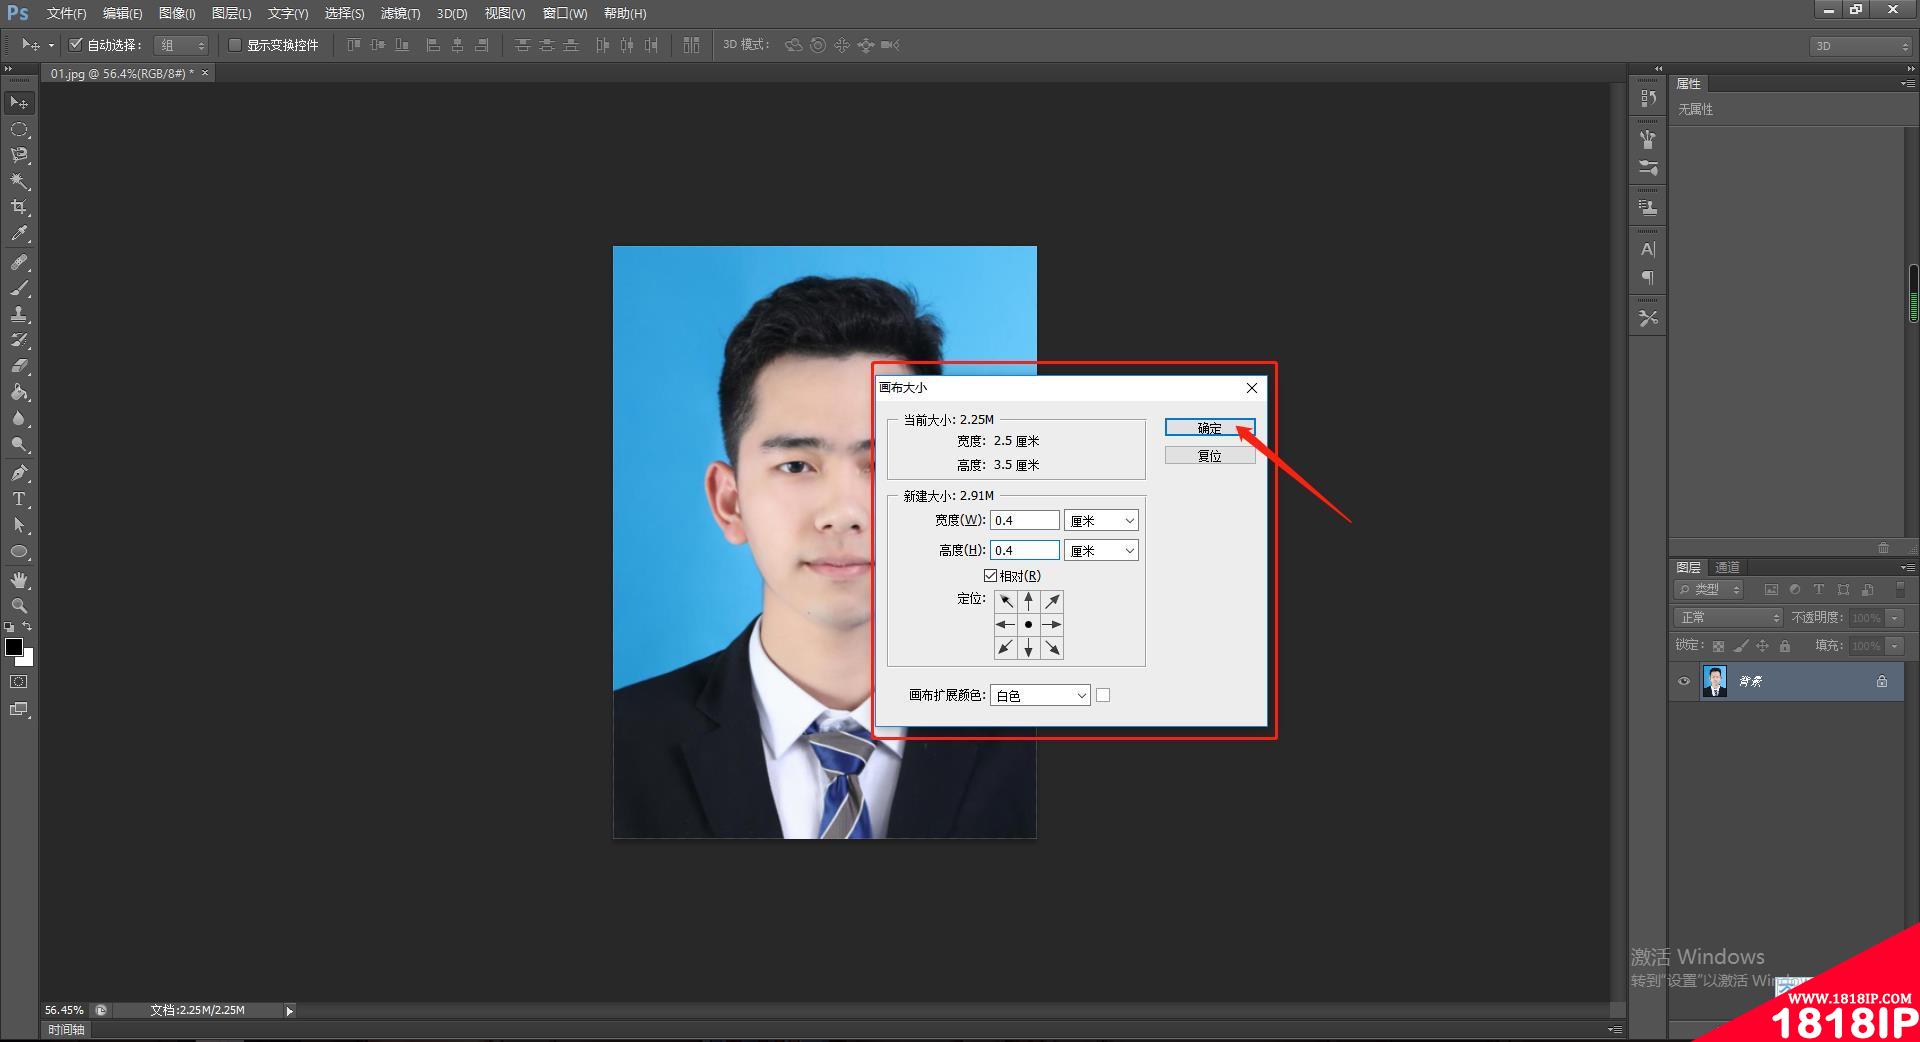Open the 画布扩展颜色 dropdown

click(1040, 695)
